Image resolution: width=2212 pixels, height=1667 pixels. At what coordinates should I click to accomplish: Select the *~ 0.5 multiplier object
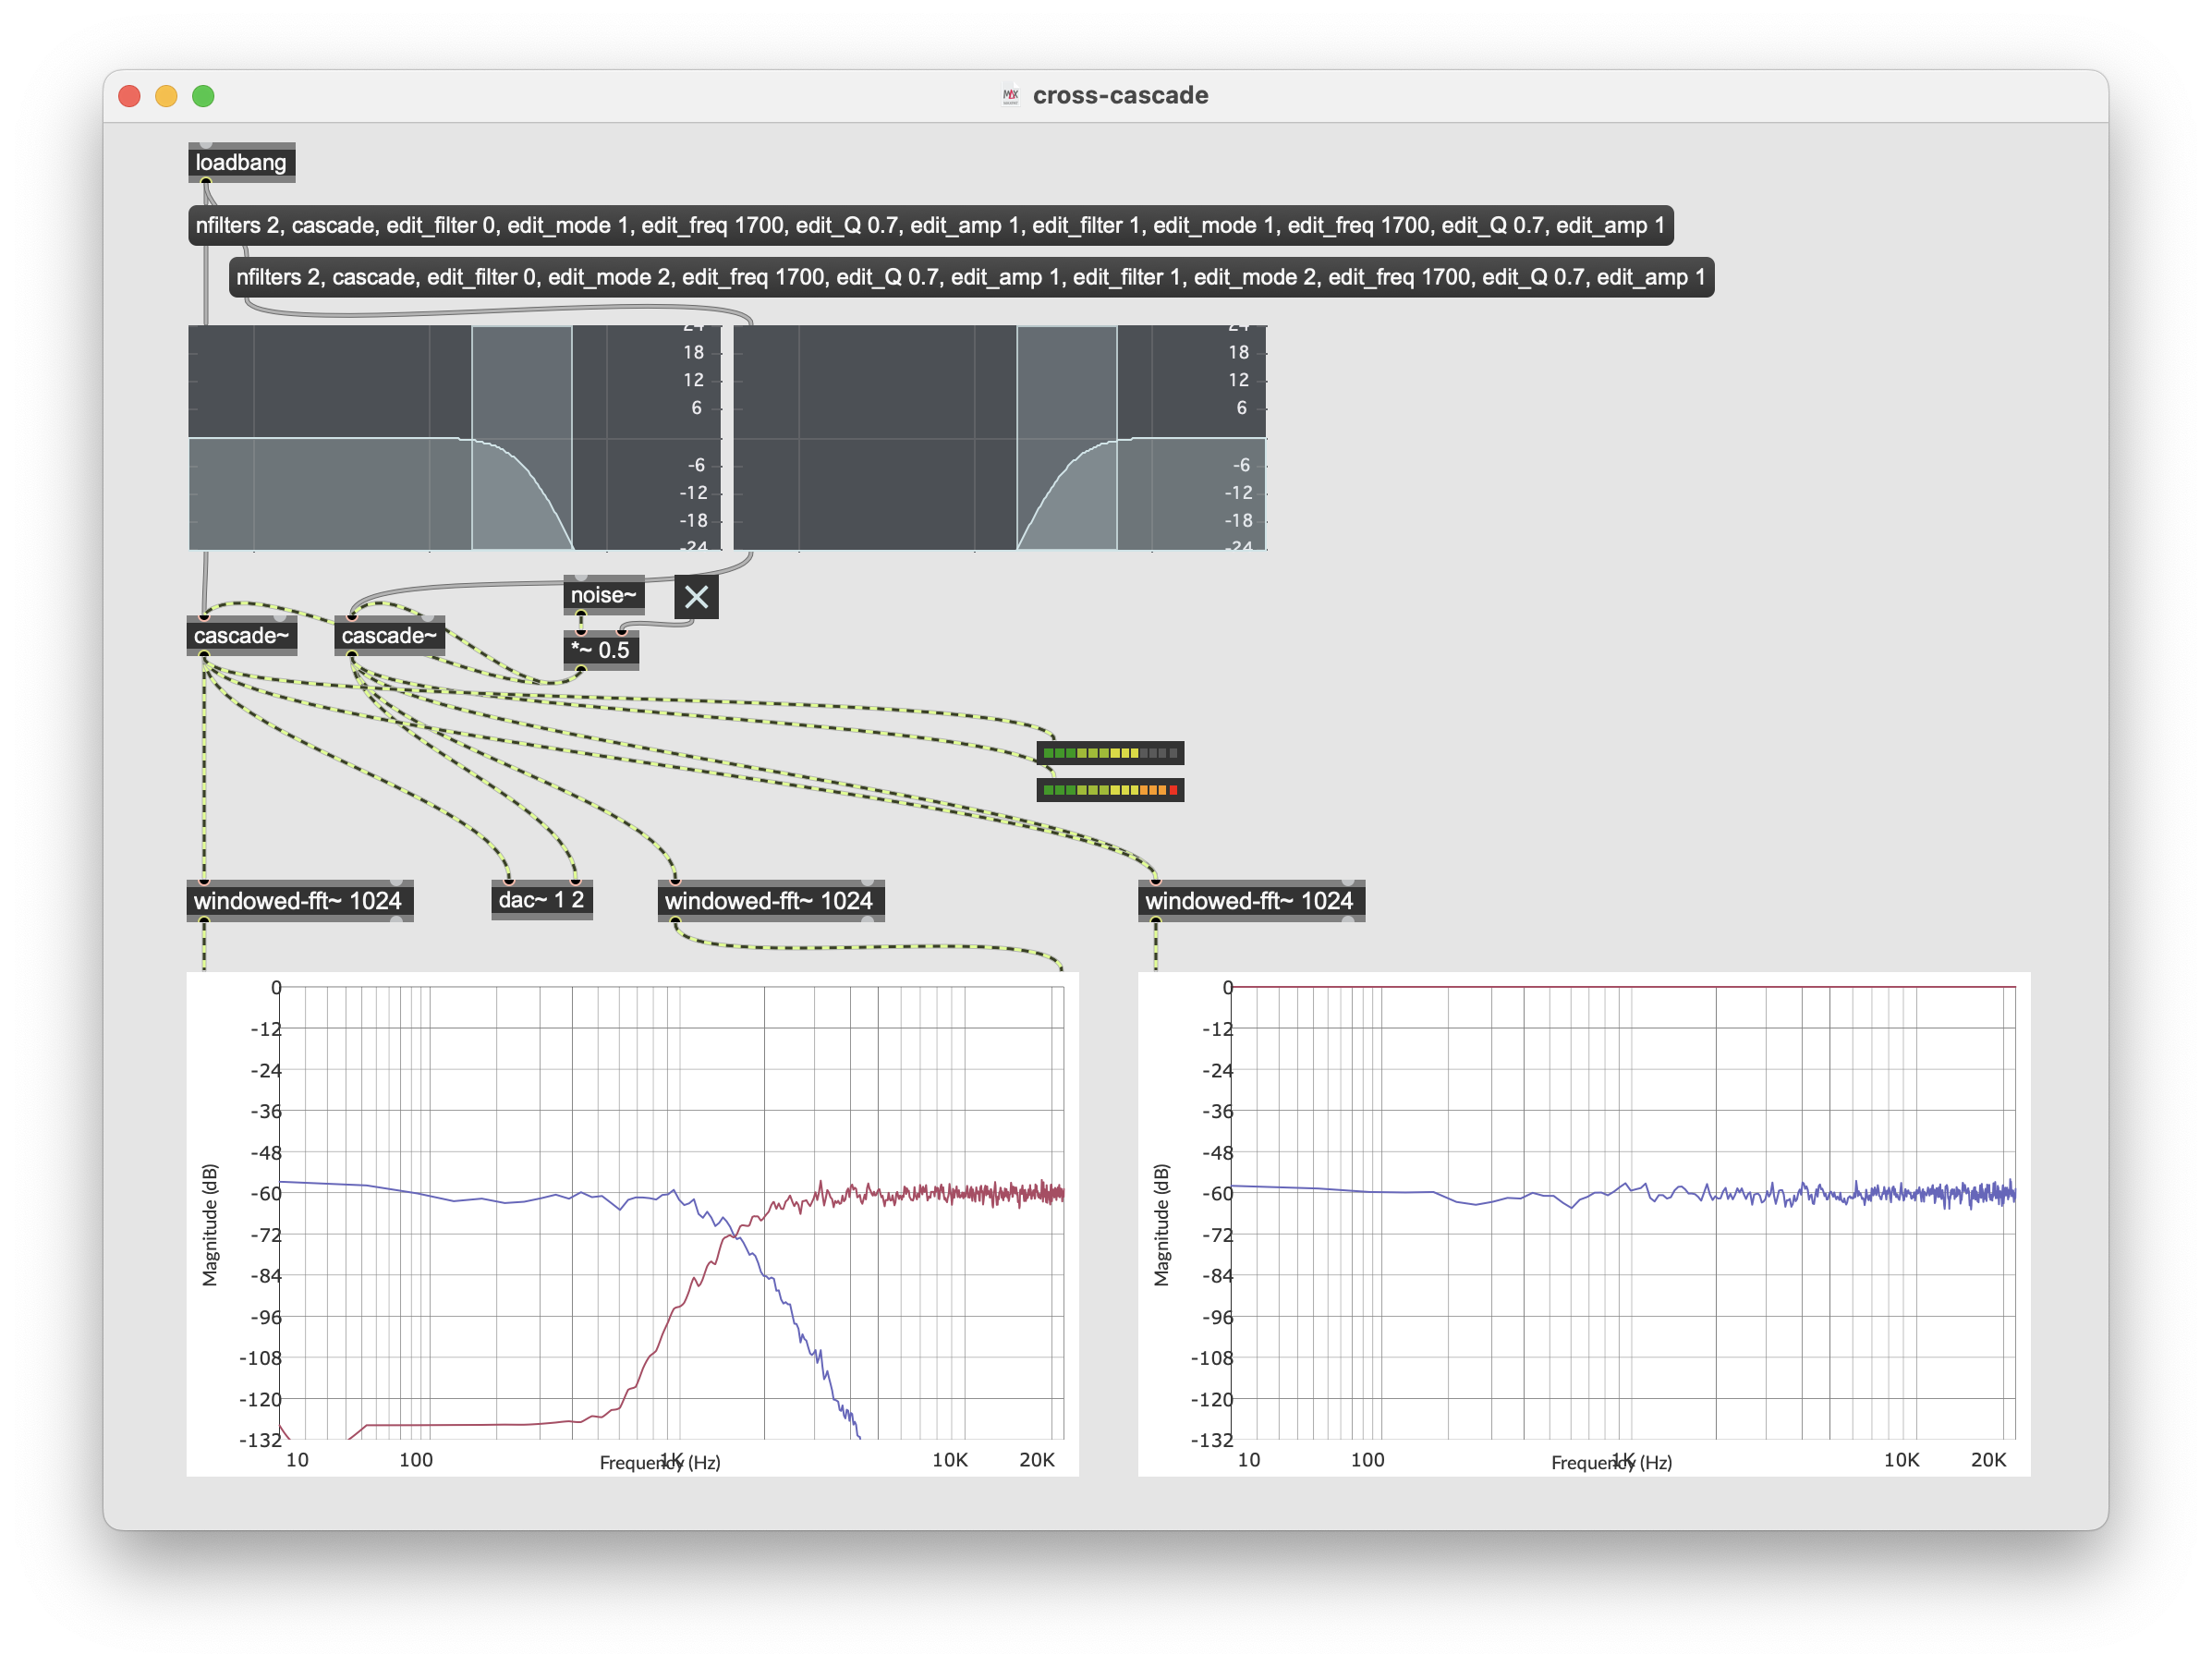(x=600, y=650)
